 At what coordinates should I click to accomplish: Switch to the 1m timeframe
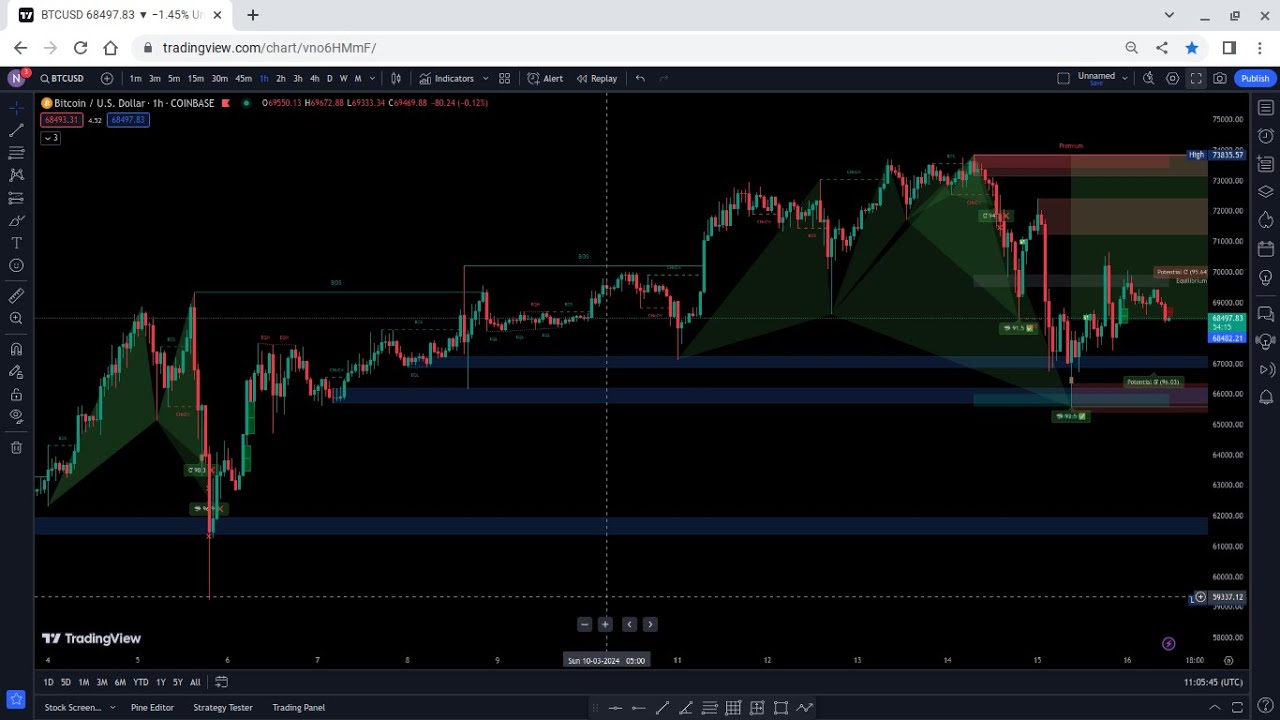(135, 78)
